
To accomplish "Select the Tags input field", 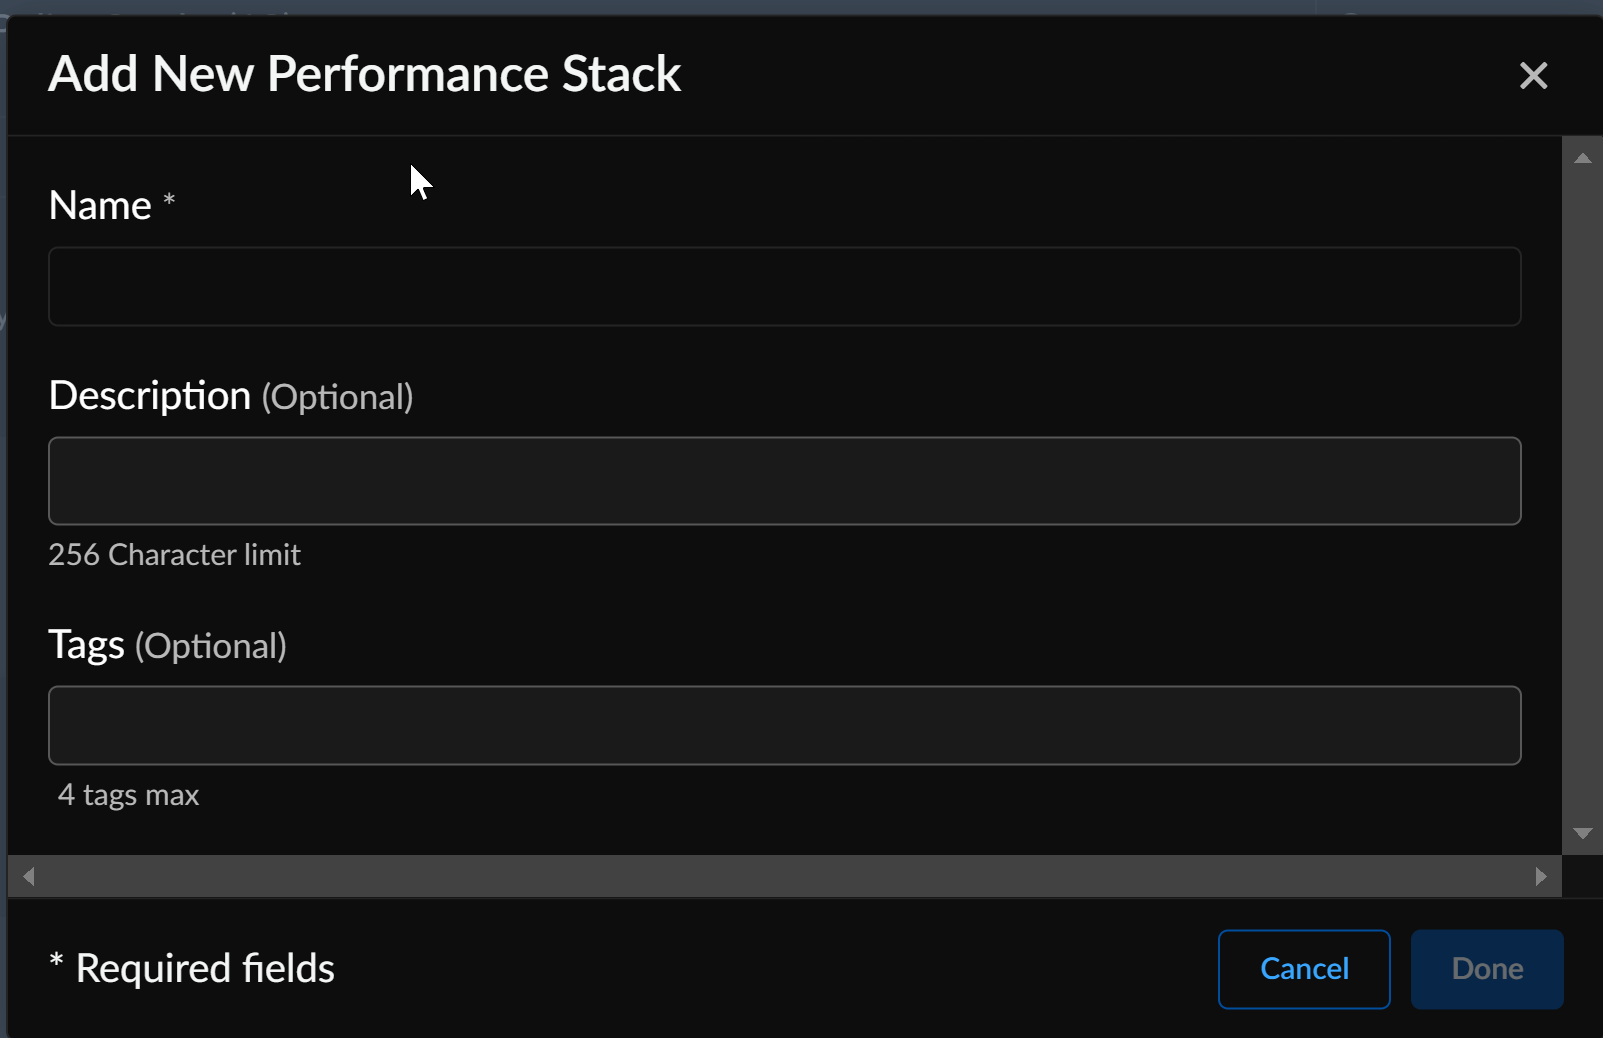I will pyautogui.click(x=784, y=726).
